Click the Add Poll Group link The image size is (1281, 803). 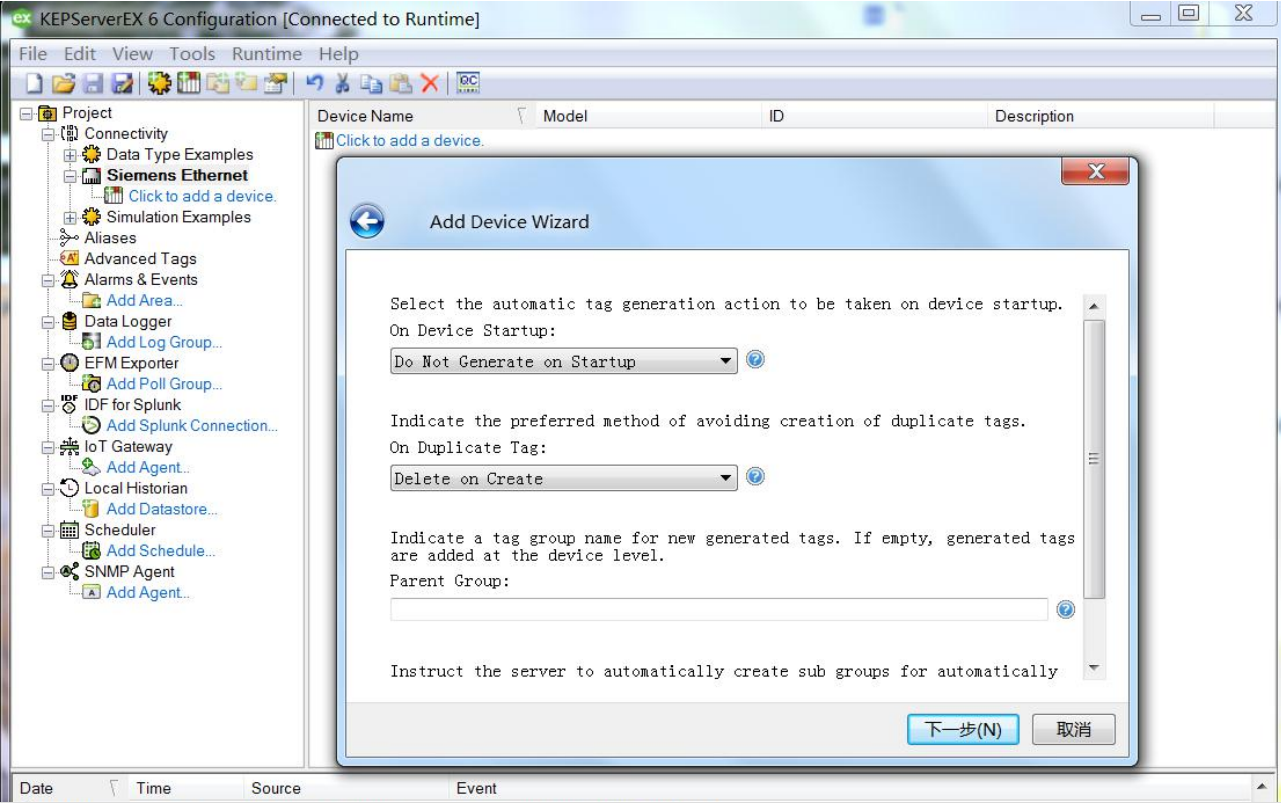pos(164,384)
